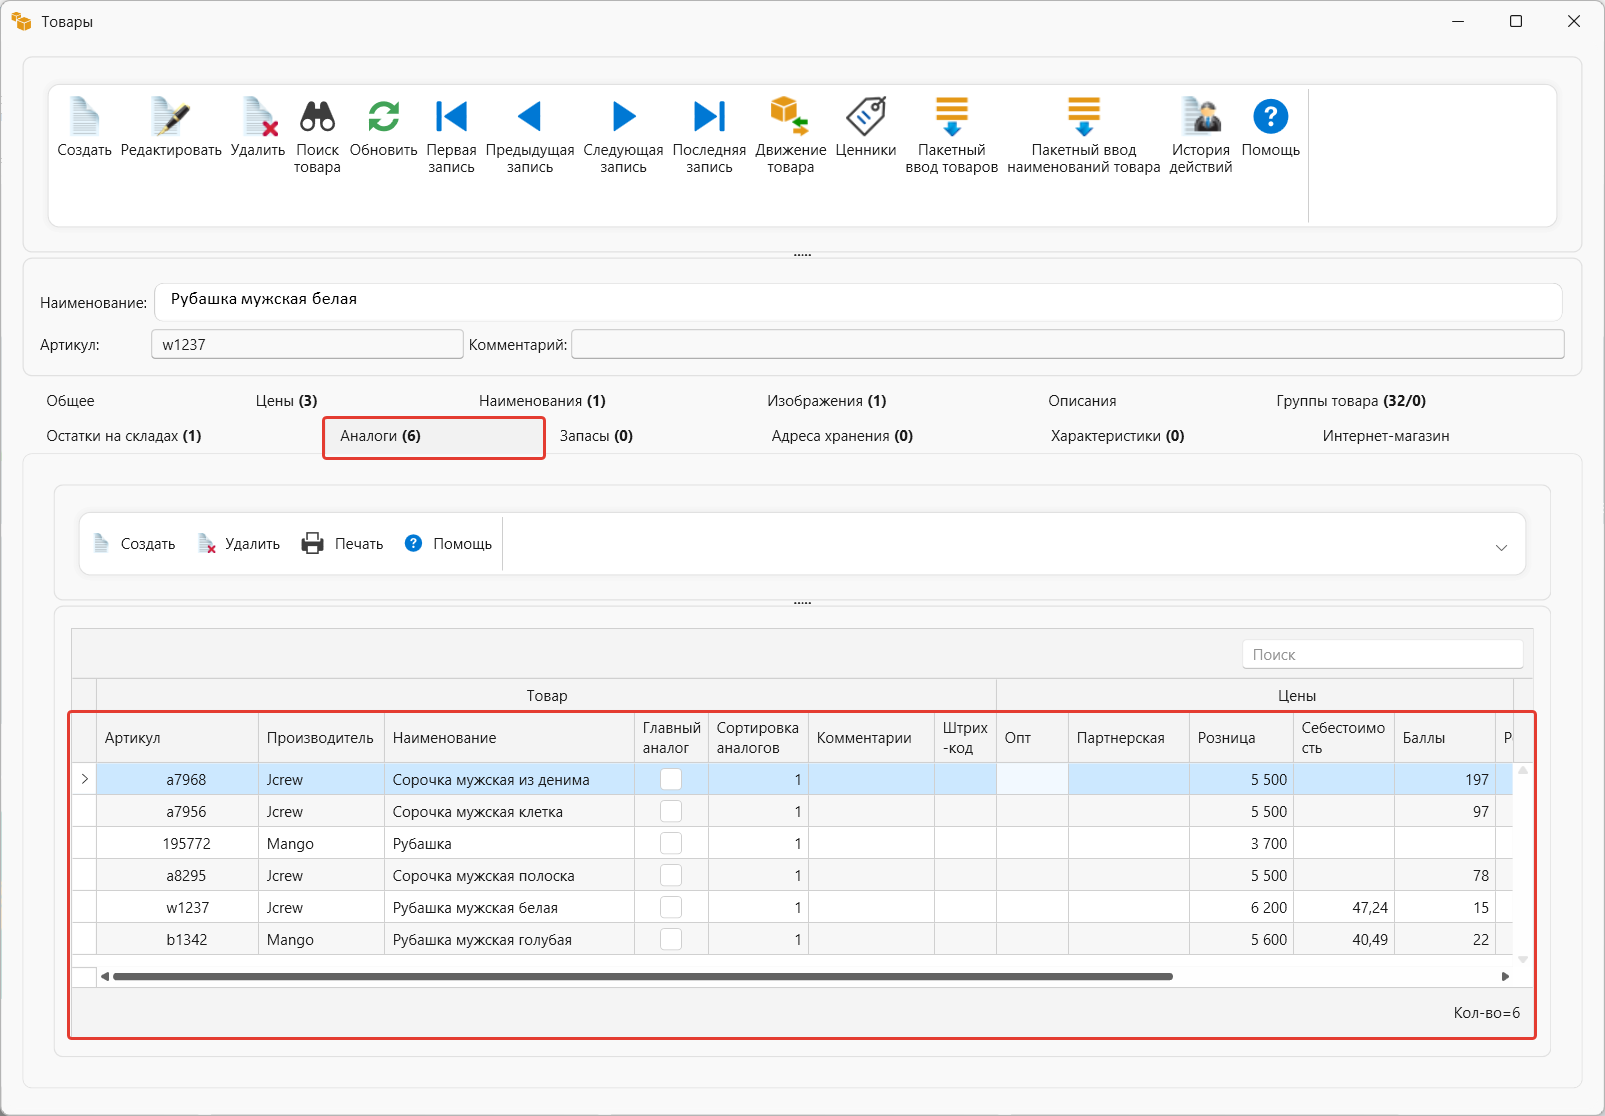
Task: Click the Поиск search field
Action: pos(1382,654)
